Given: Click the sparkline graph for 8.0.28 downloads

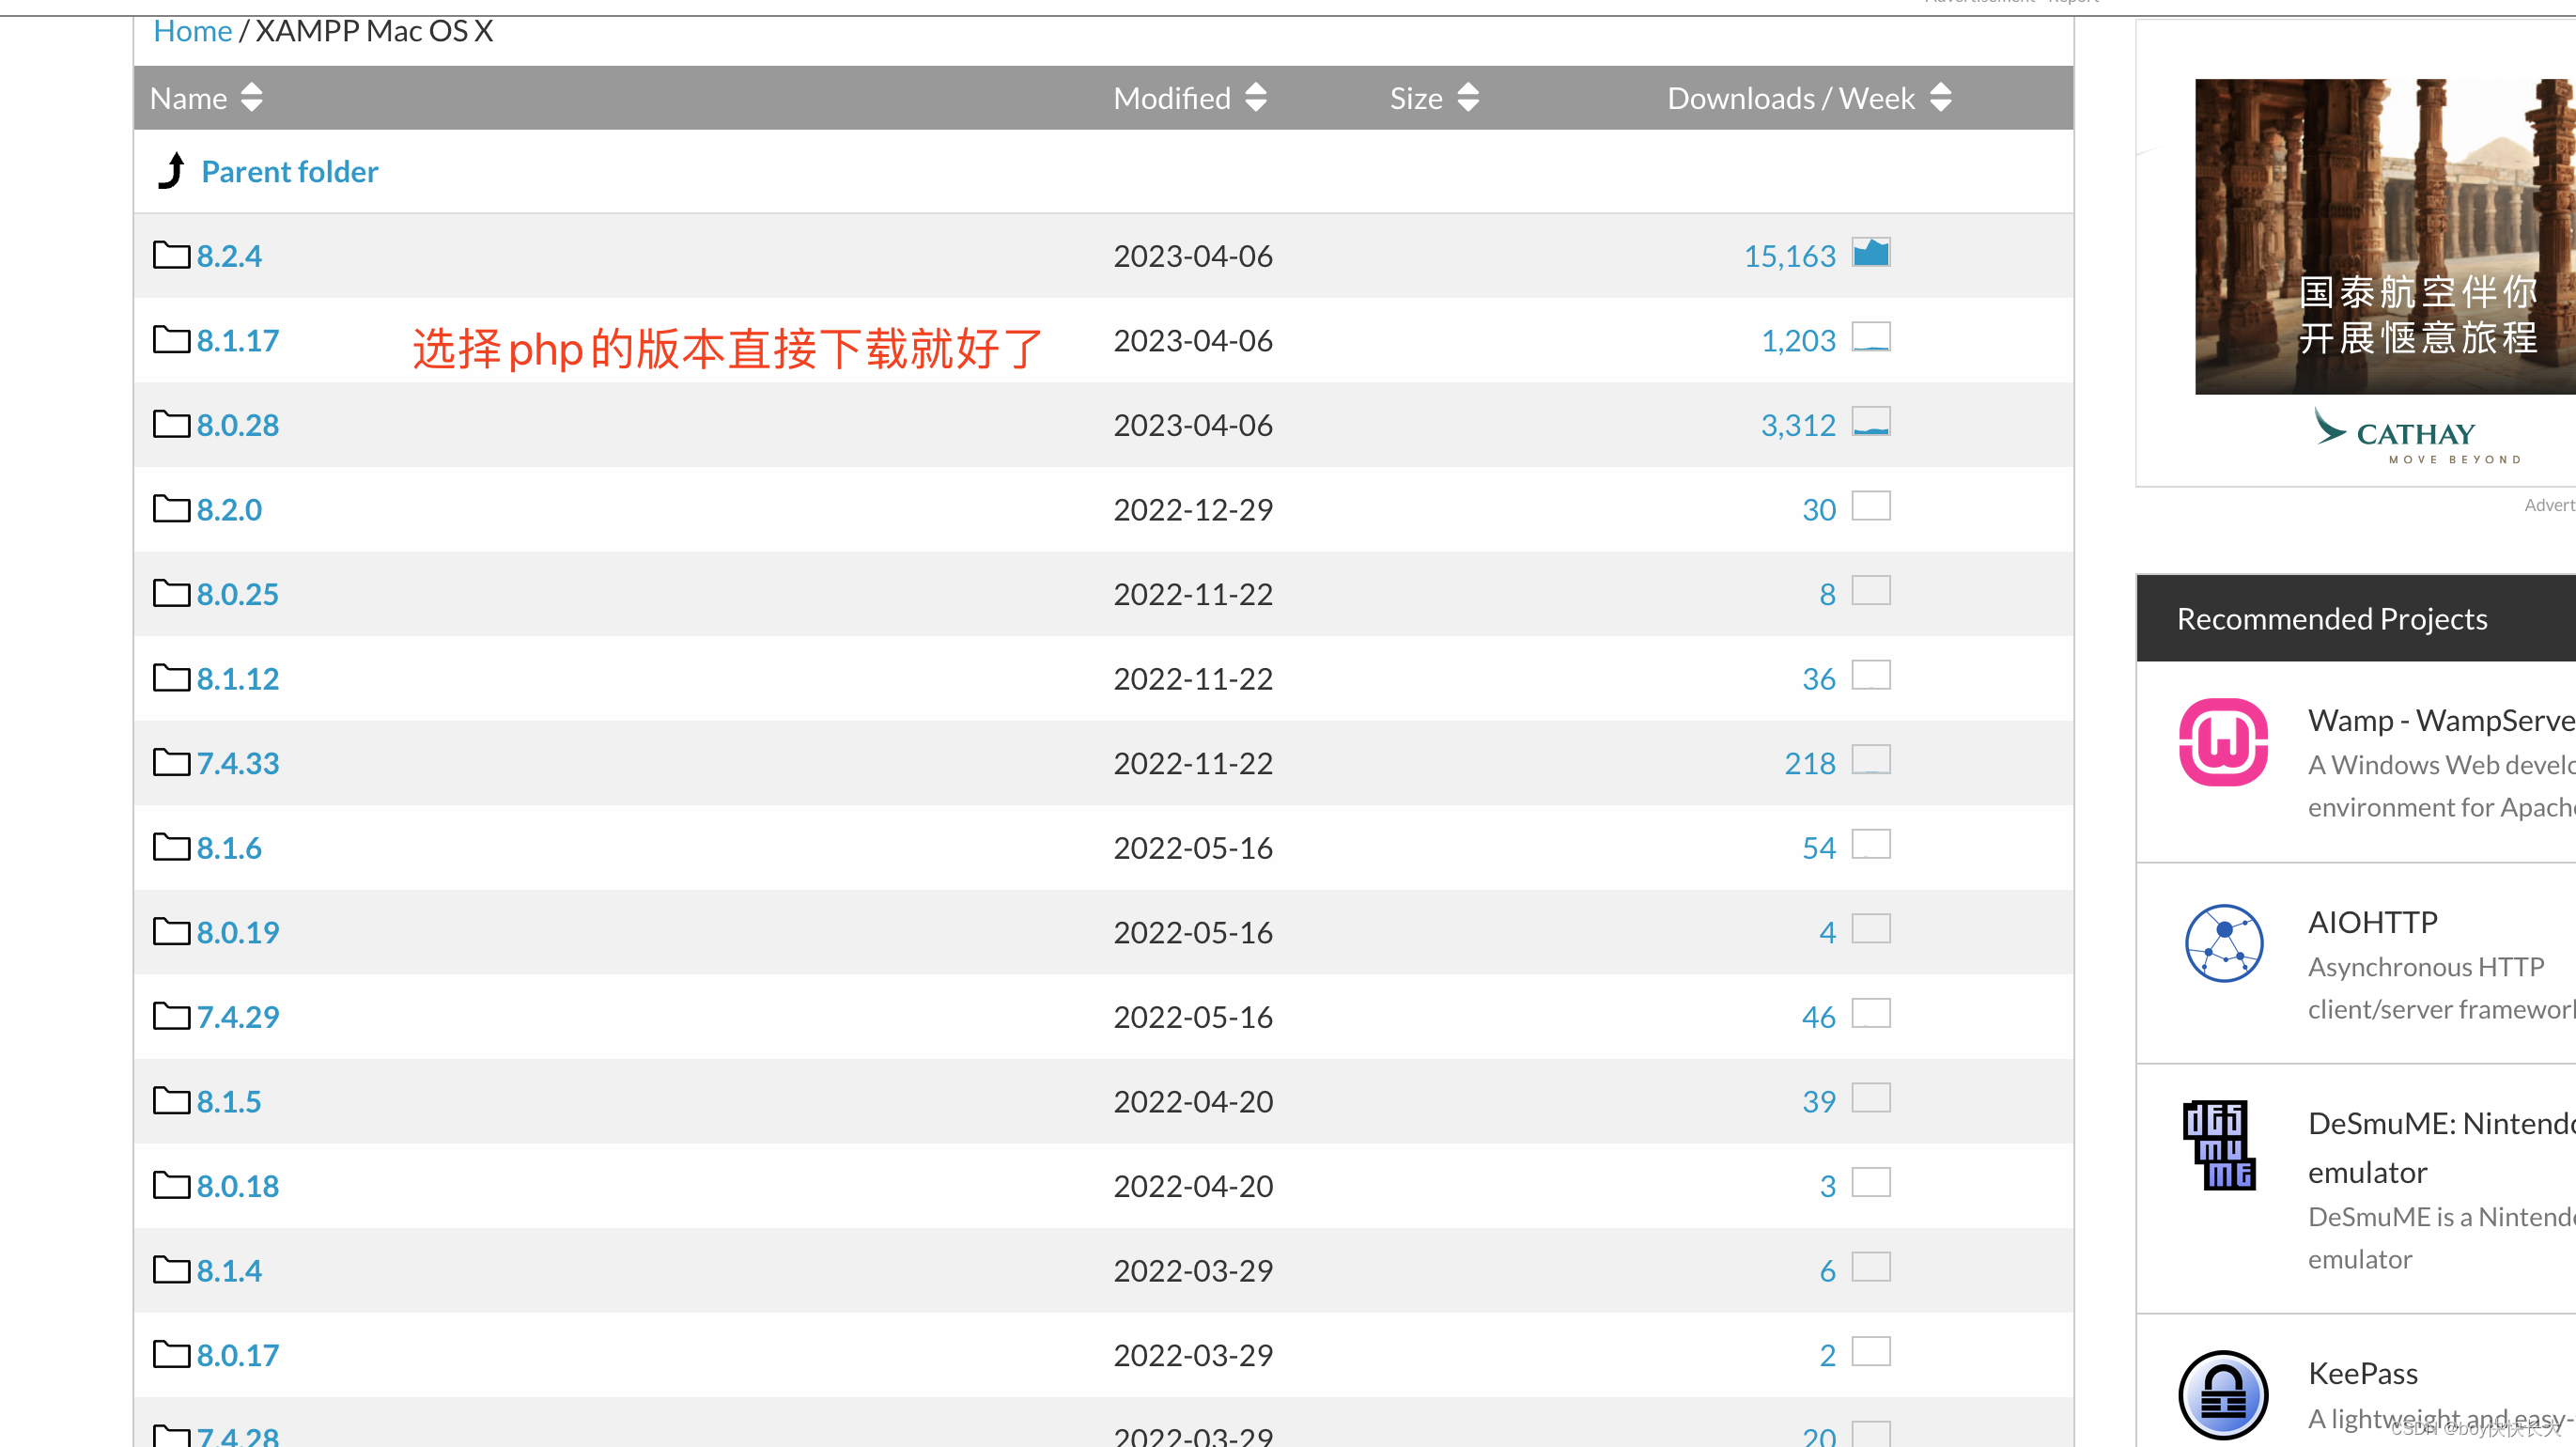Looking at the screenshot, I should 1872,423.
